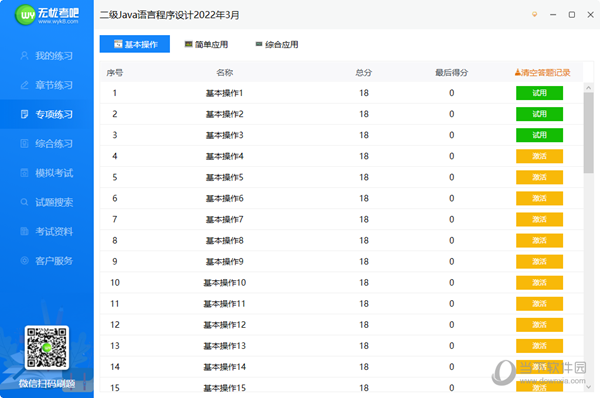Click the scrollbar down arrow
The height and width of the screenshot is (398, 600).
(x=589, y=387)
